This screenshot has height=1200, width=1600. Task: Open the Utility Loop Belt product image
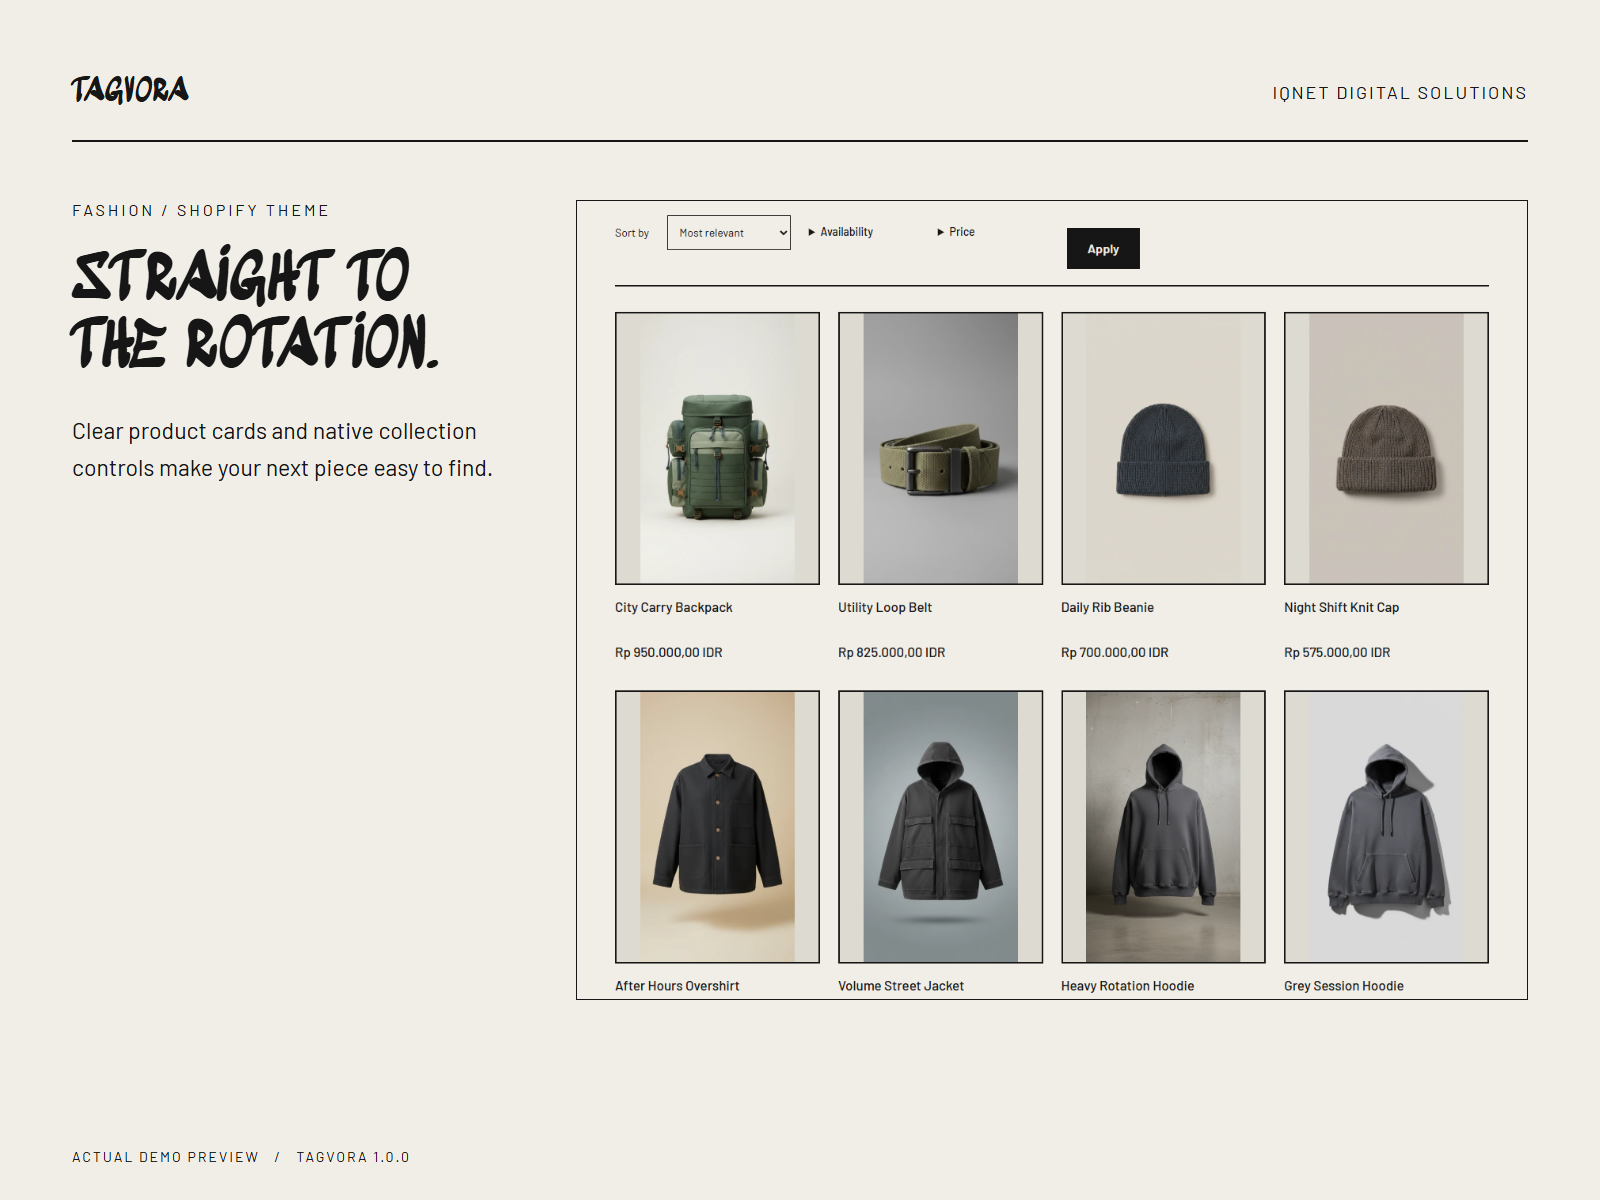(940, 448)
